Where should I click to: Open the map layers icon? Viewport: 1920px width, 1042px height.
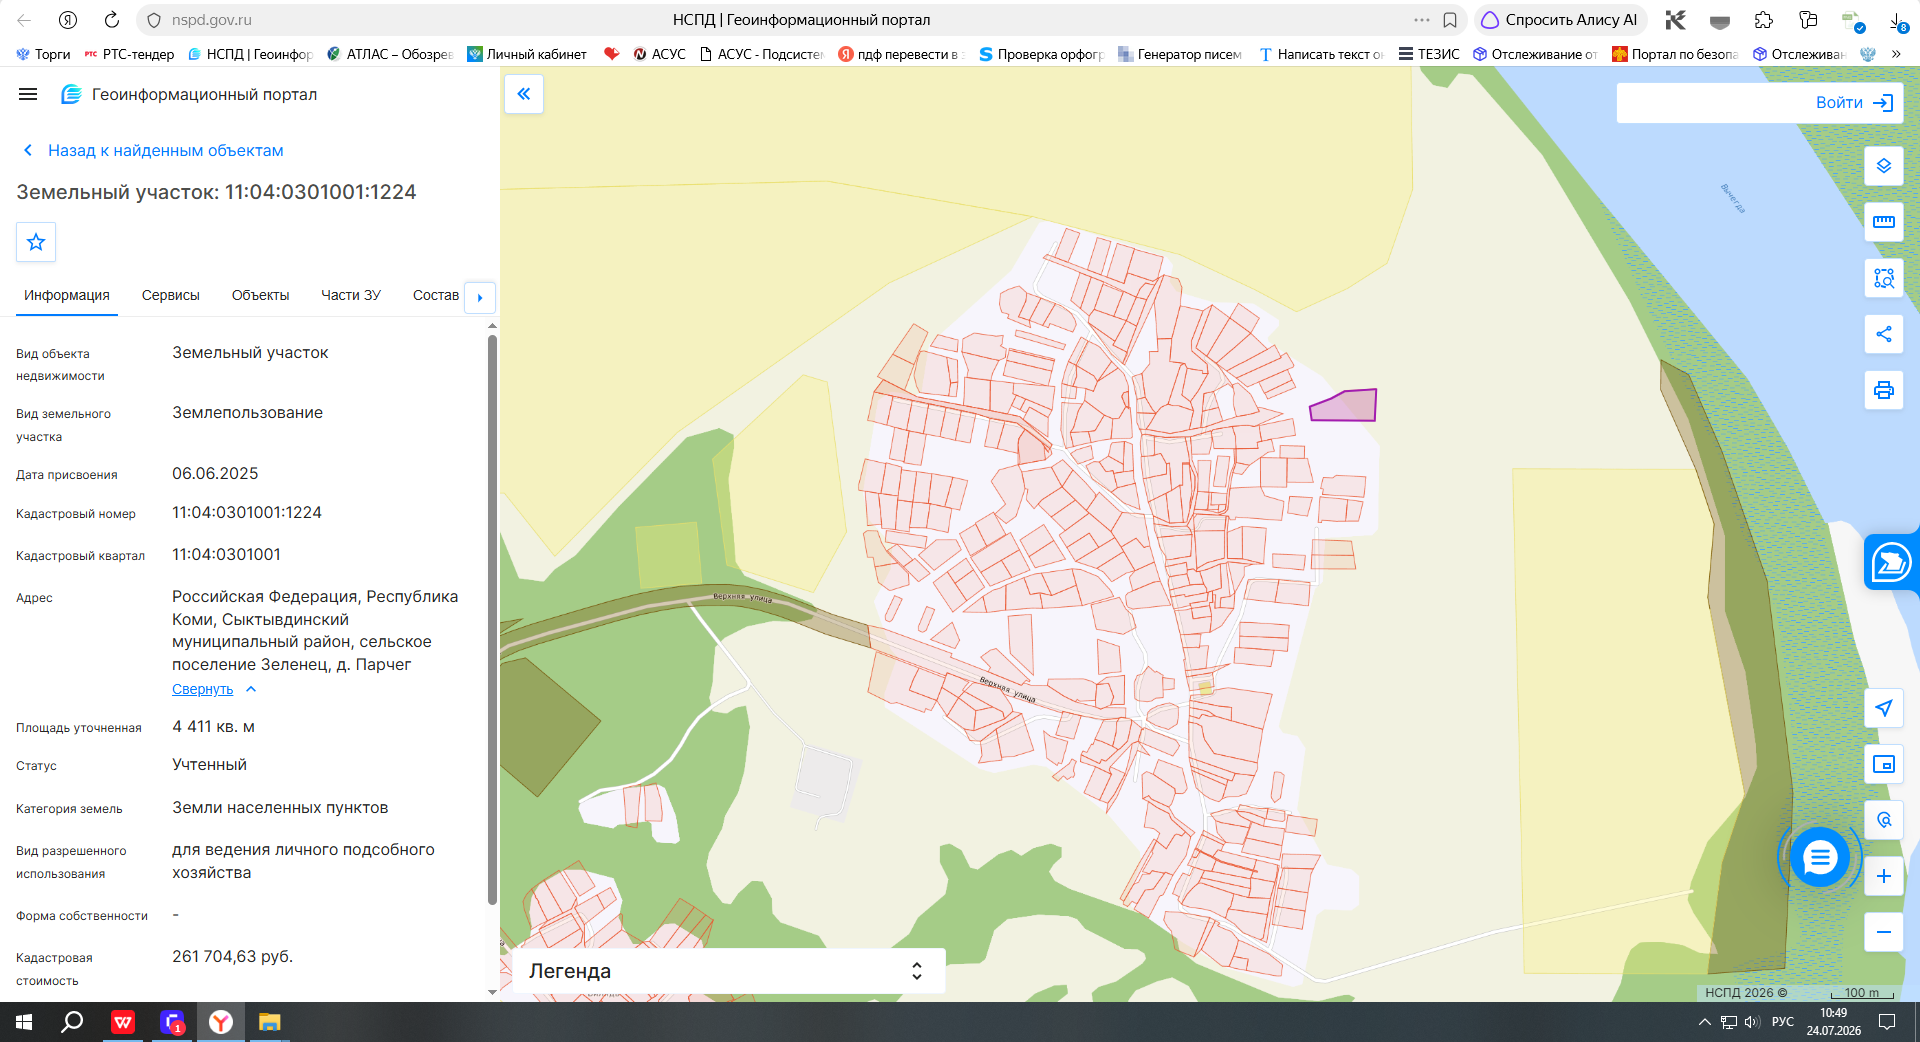[x=1883, y=166]
